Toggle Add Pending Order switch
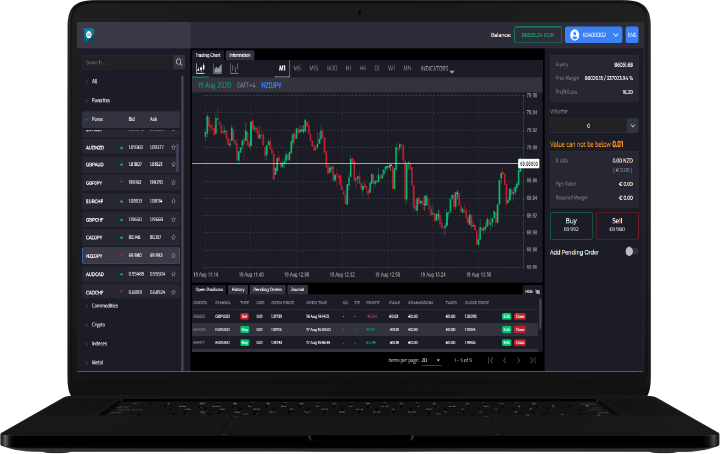720x454 pixels. click(631, 252)
